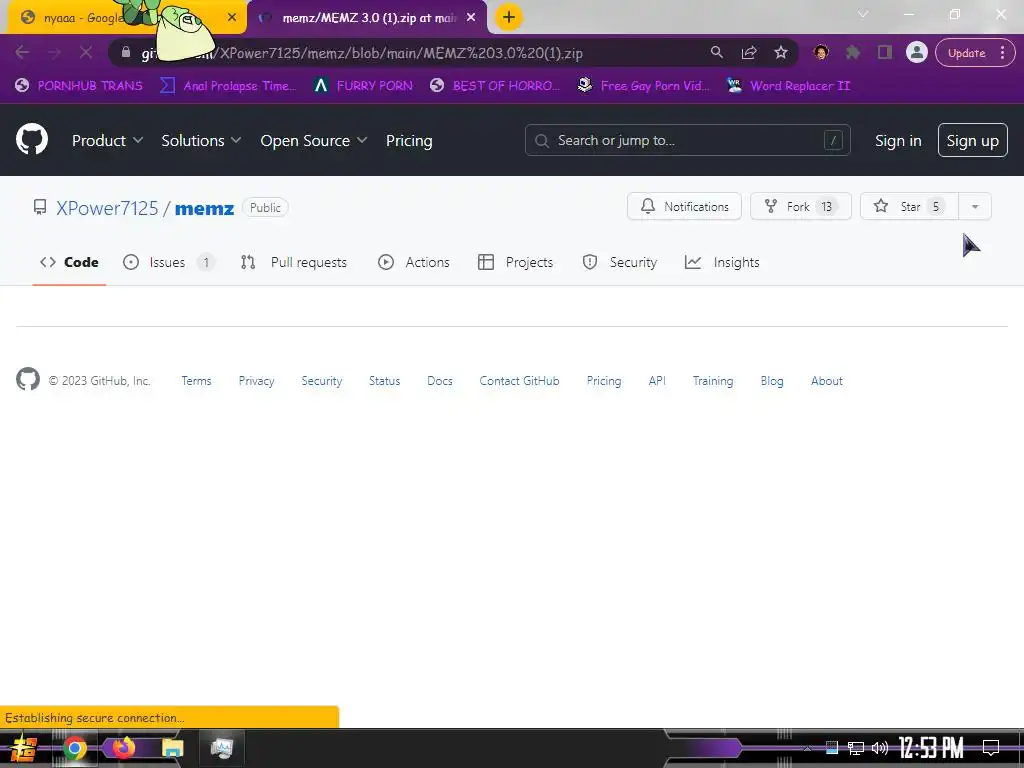Open the Privacy footer link
Screen dimensions: 1024x768
(256, 381)
